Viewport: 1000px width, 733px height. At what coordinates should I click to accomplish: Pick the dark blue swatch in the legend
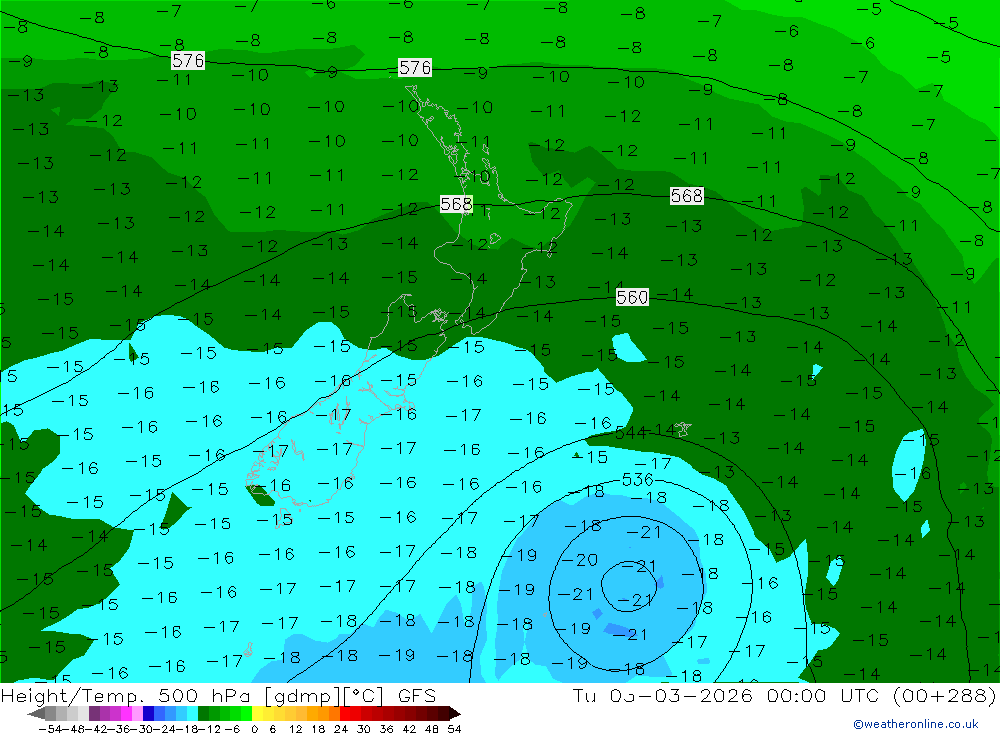point(148,714)
